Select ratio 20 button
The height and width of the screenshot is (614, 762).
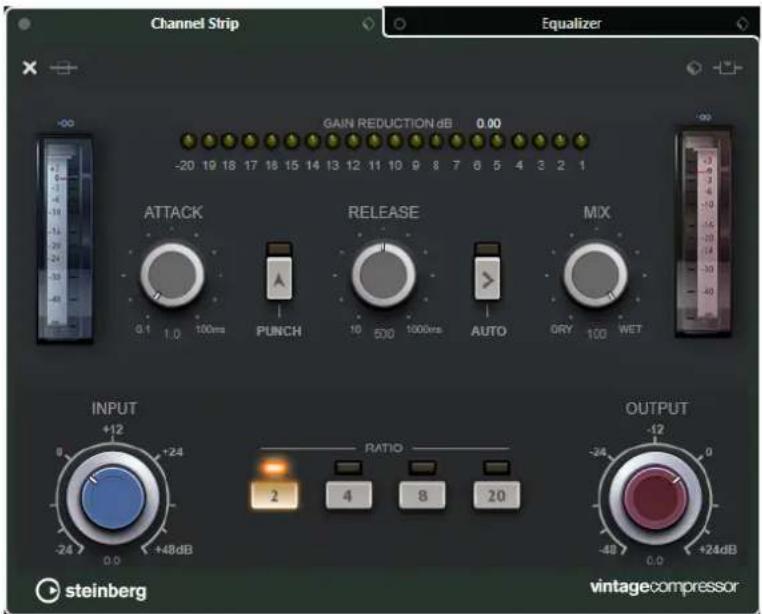tap(497, 495)
